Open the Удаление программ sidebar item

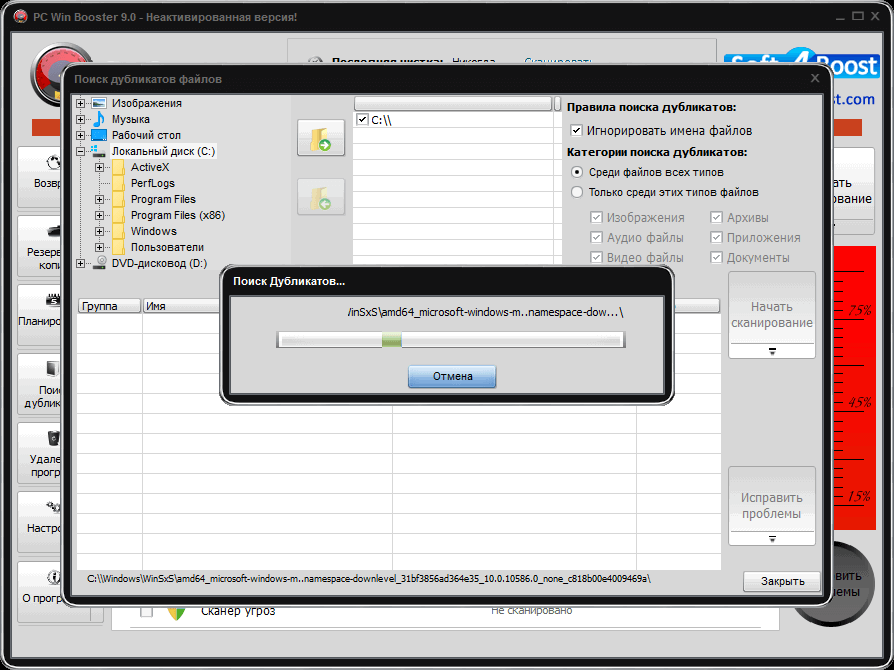pos(40,452)
